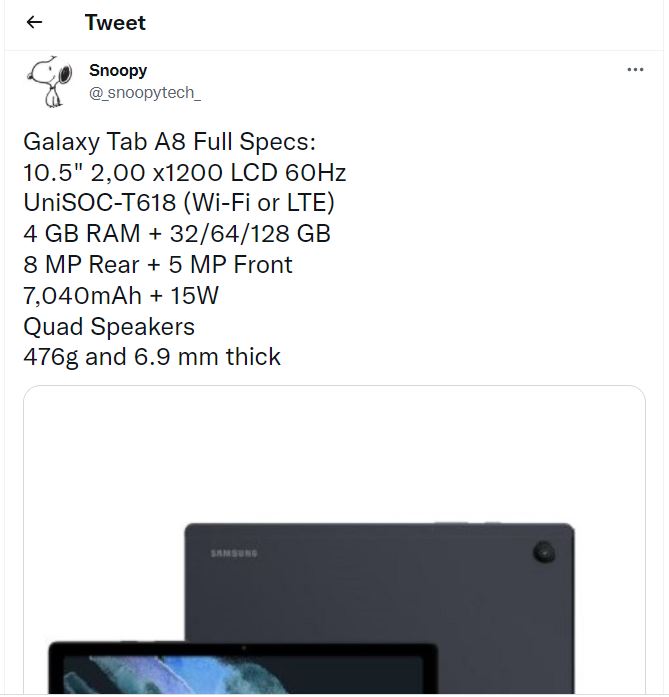The image size is (669, 697).
Task: Click the Tweet header title
Action: [115, 22]
